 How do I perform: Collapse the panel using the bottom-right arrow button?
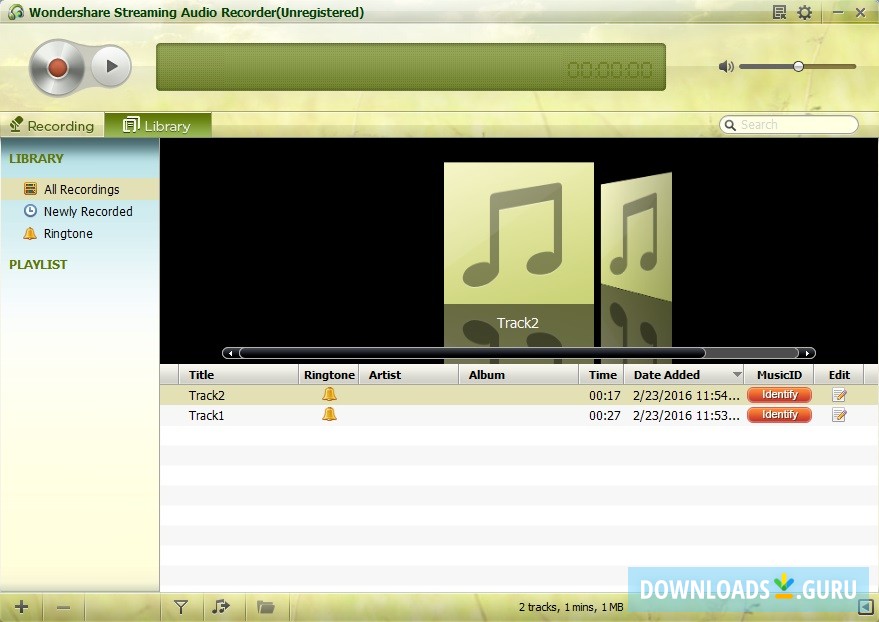click(x=864, y=606)
